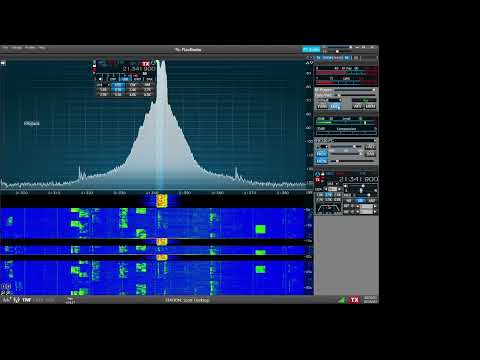The width and height of the screenshot is (480, 360).
Task: Toggle the PROC speech processor button
Action: pos(322,154)
